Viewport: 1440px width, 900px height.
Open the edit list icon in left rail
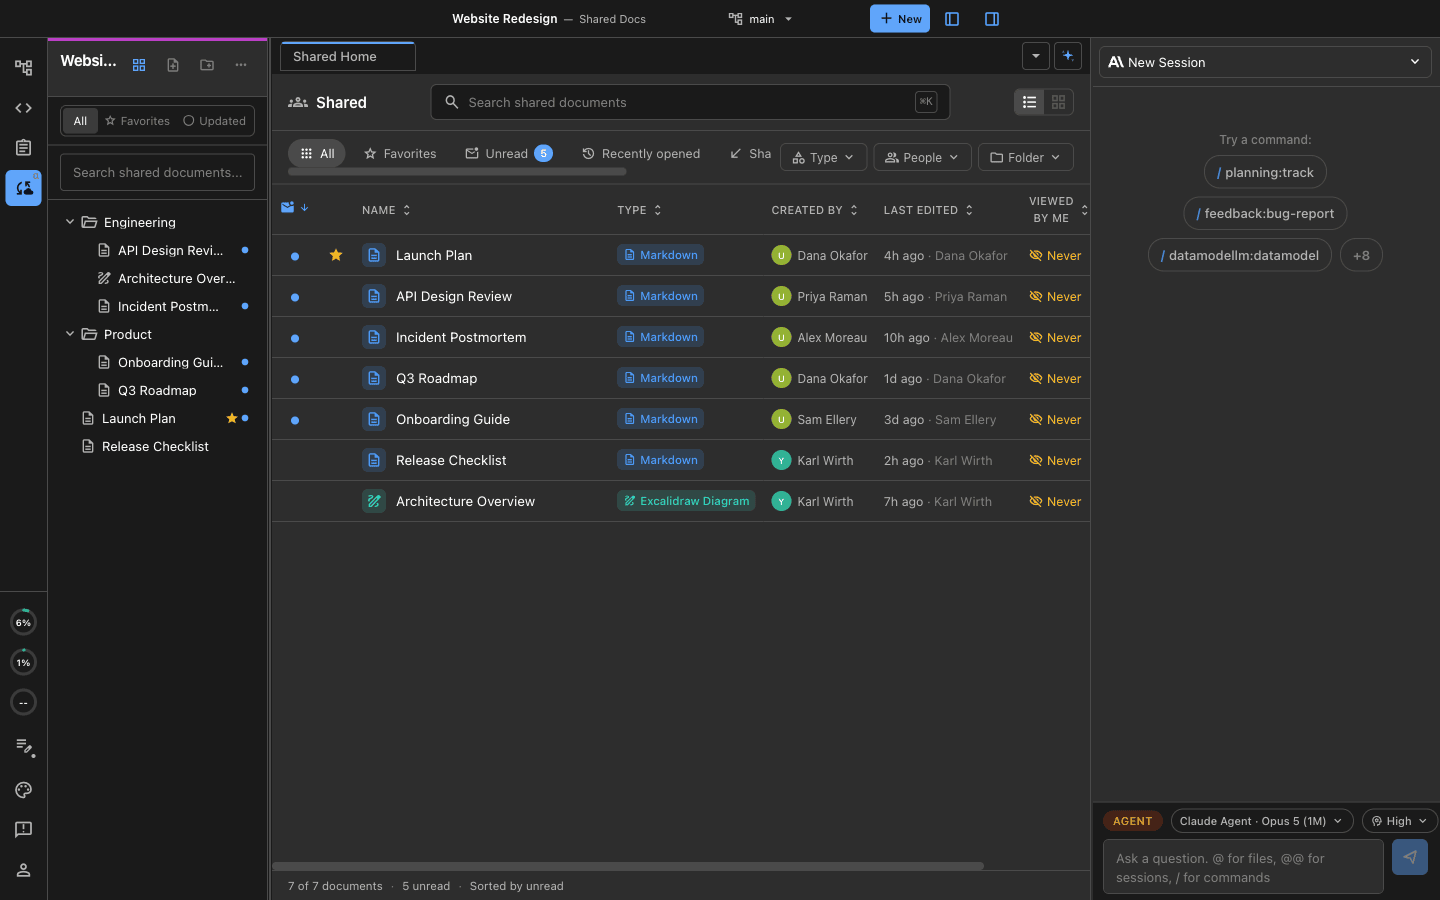click(23, 747)
